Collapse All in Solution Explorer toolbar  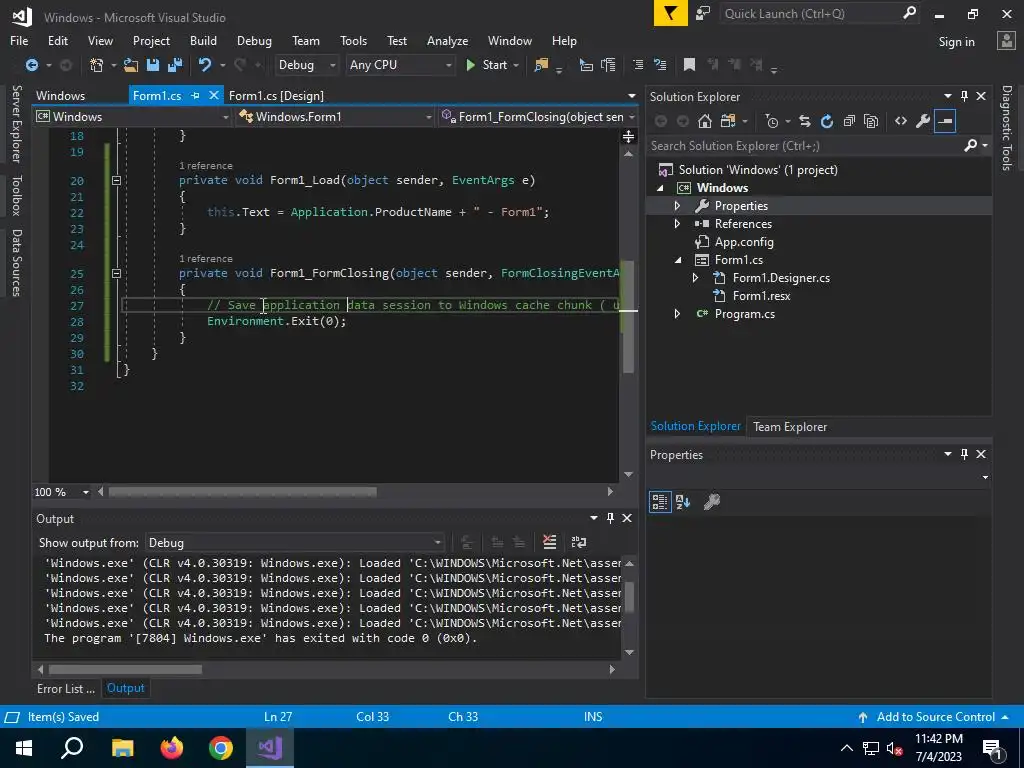(849, 121)
